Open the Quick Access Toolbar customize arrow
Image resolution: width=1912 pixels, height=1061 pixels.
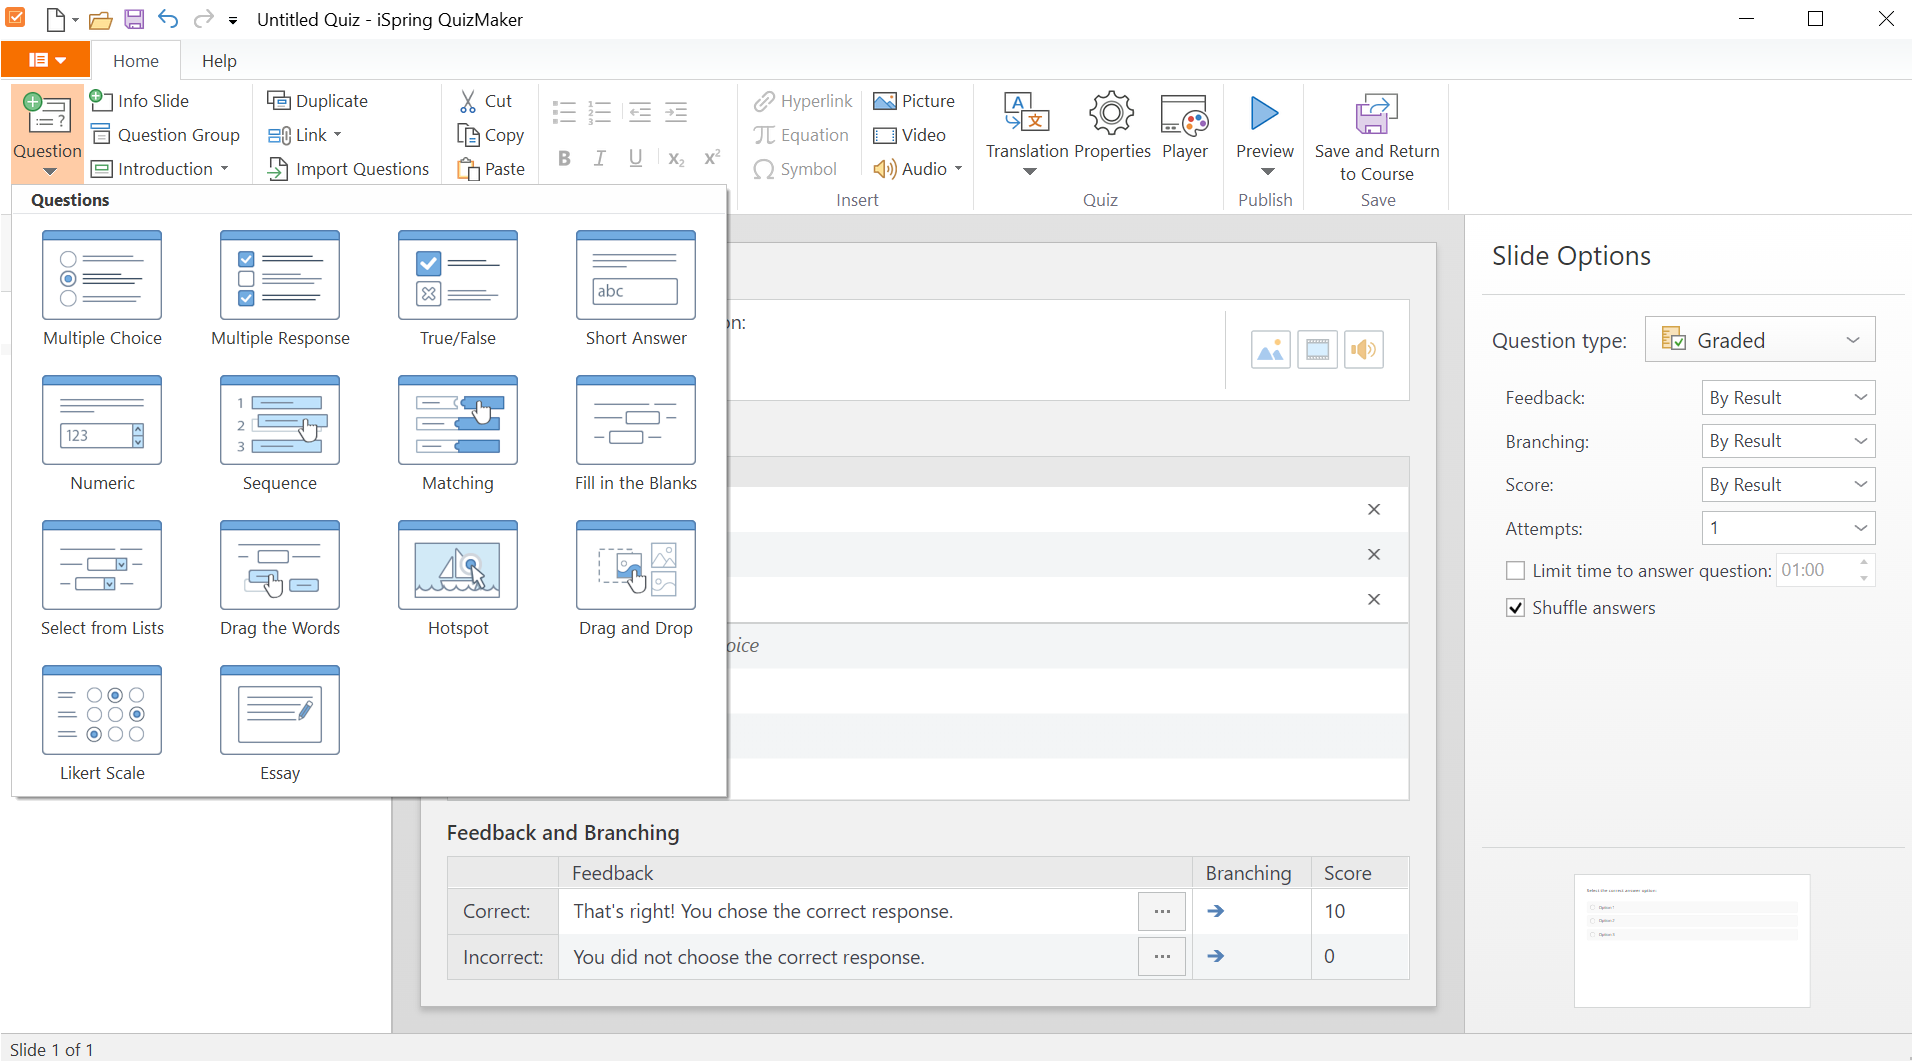click(x=233, y=20)
